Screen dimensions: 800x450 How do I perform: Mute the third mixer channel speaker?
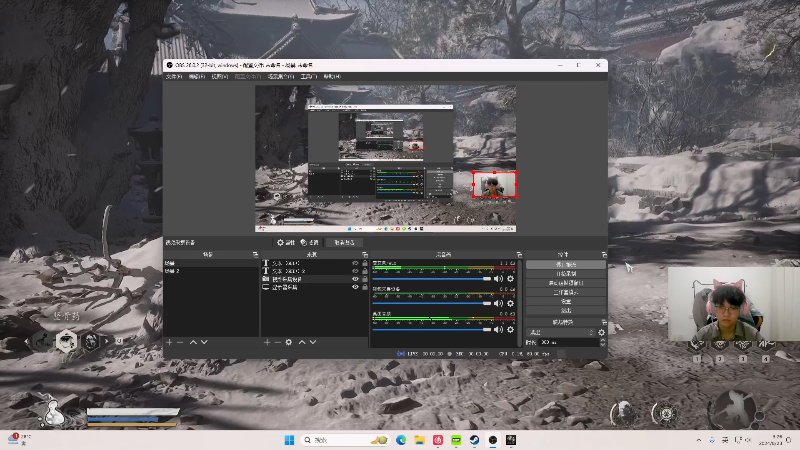point(498,330)
